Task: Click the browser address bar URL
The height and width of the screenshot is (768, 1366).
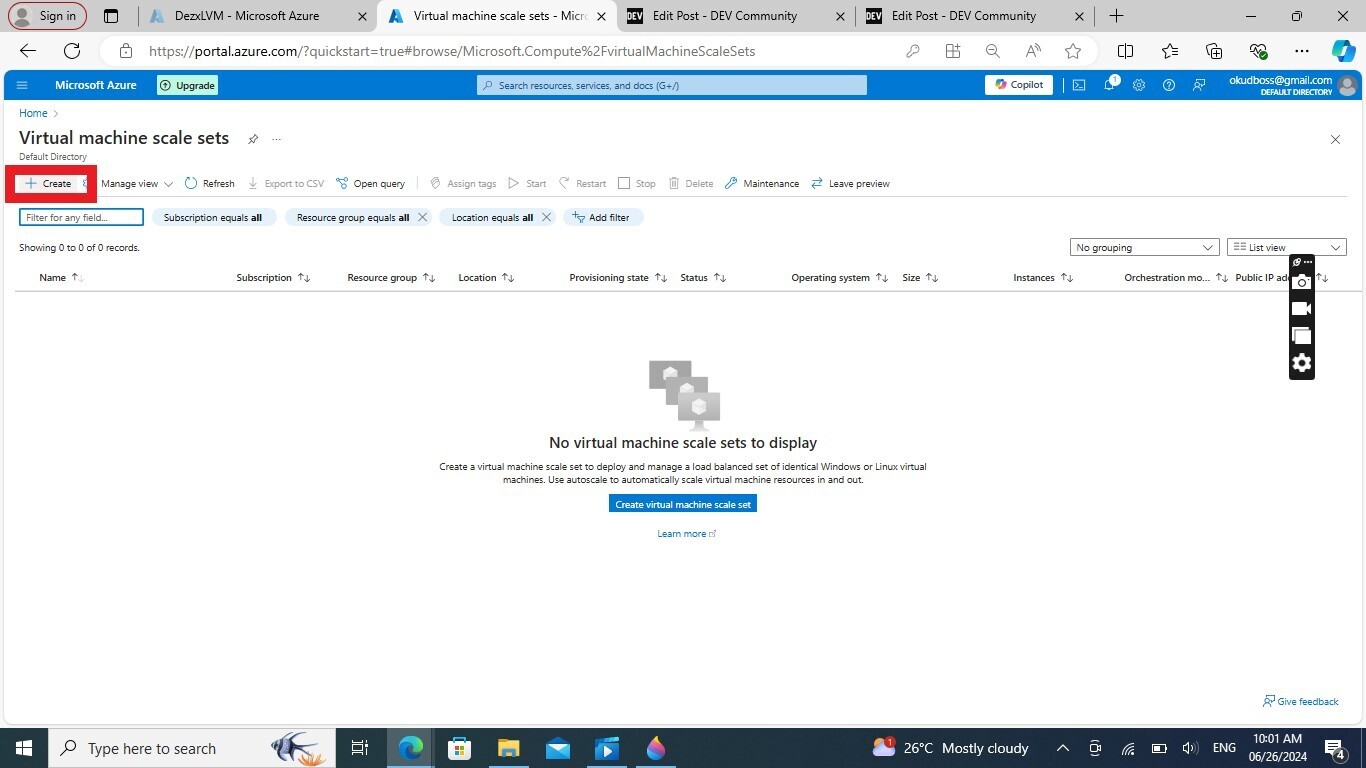Action: [452, 51]
